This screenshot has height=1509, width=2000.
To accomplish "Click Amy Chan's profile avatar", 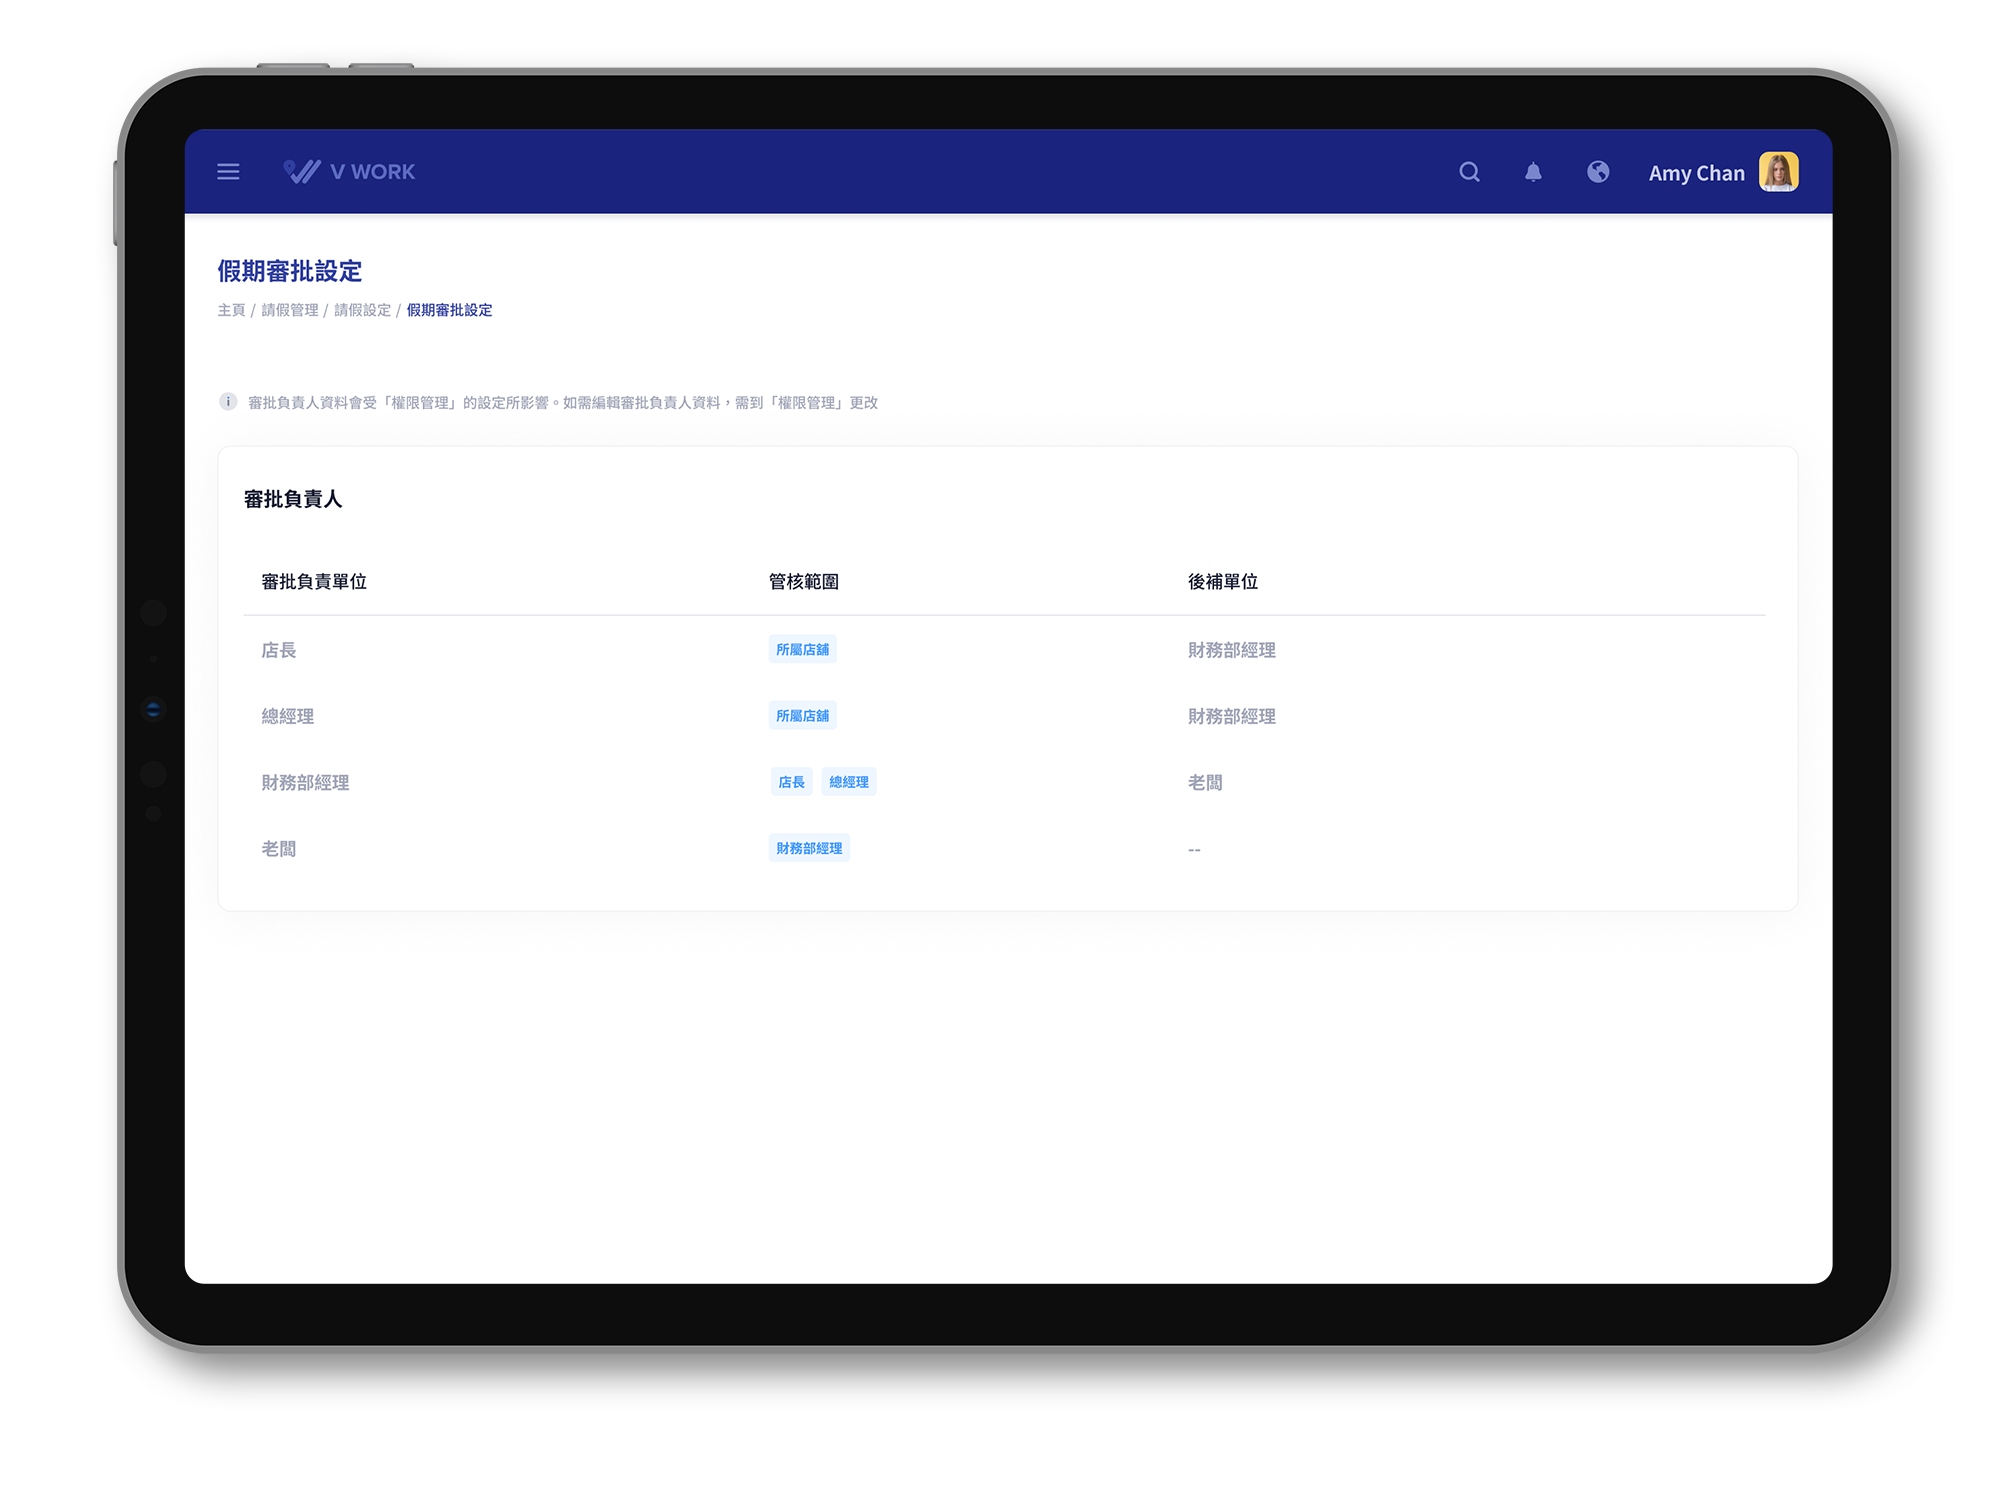I will click(x=1778, y=172).
